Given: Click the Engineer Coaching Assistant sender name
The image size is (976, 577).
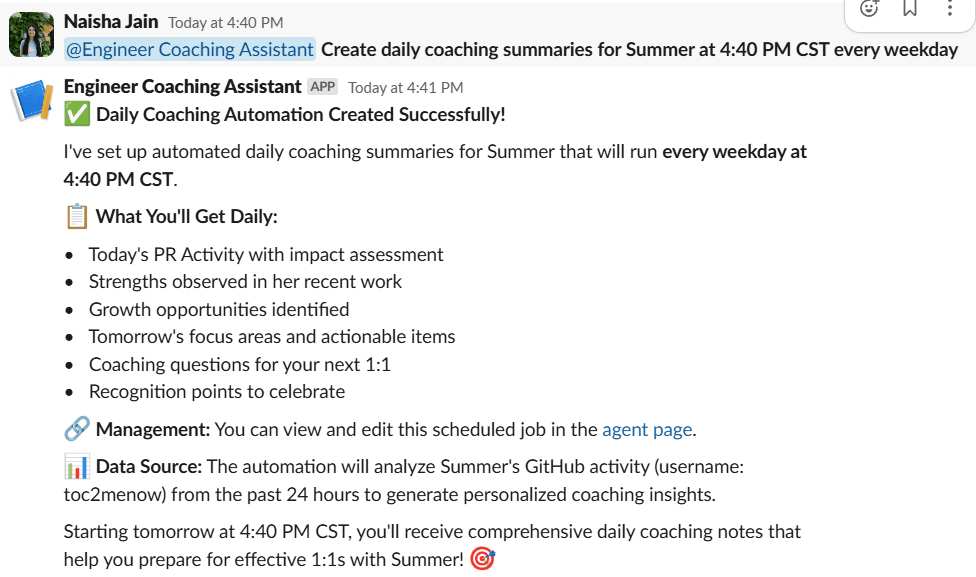Looking at the screenshot, I should [x=182, y=87].
